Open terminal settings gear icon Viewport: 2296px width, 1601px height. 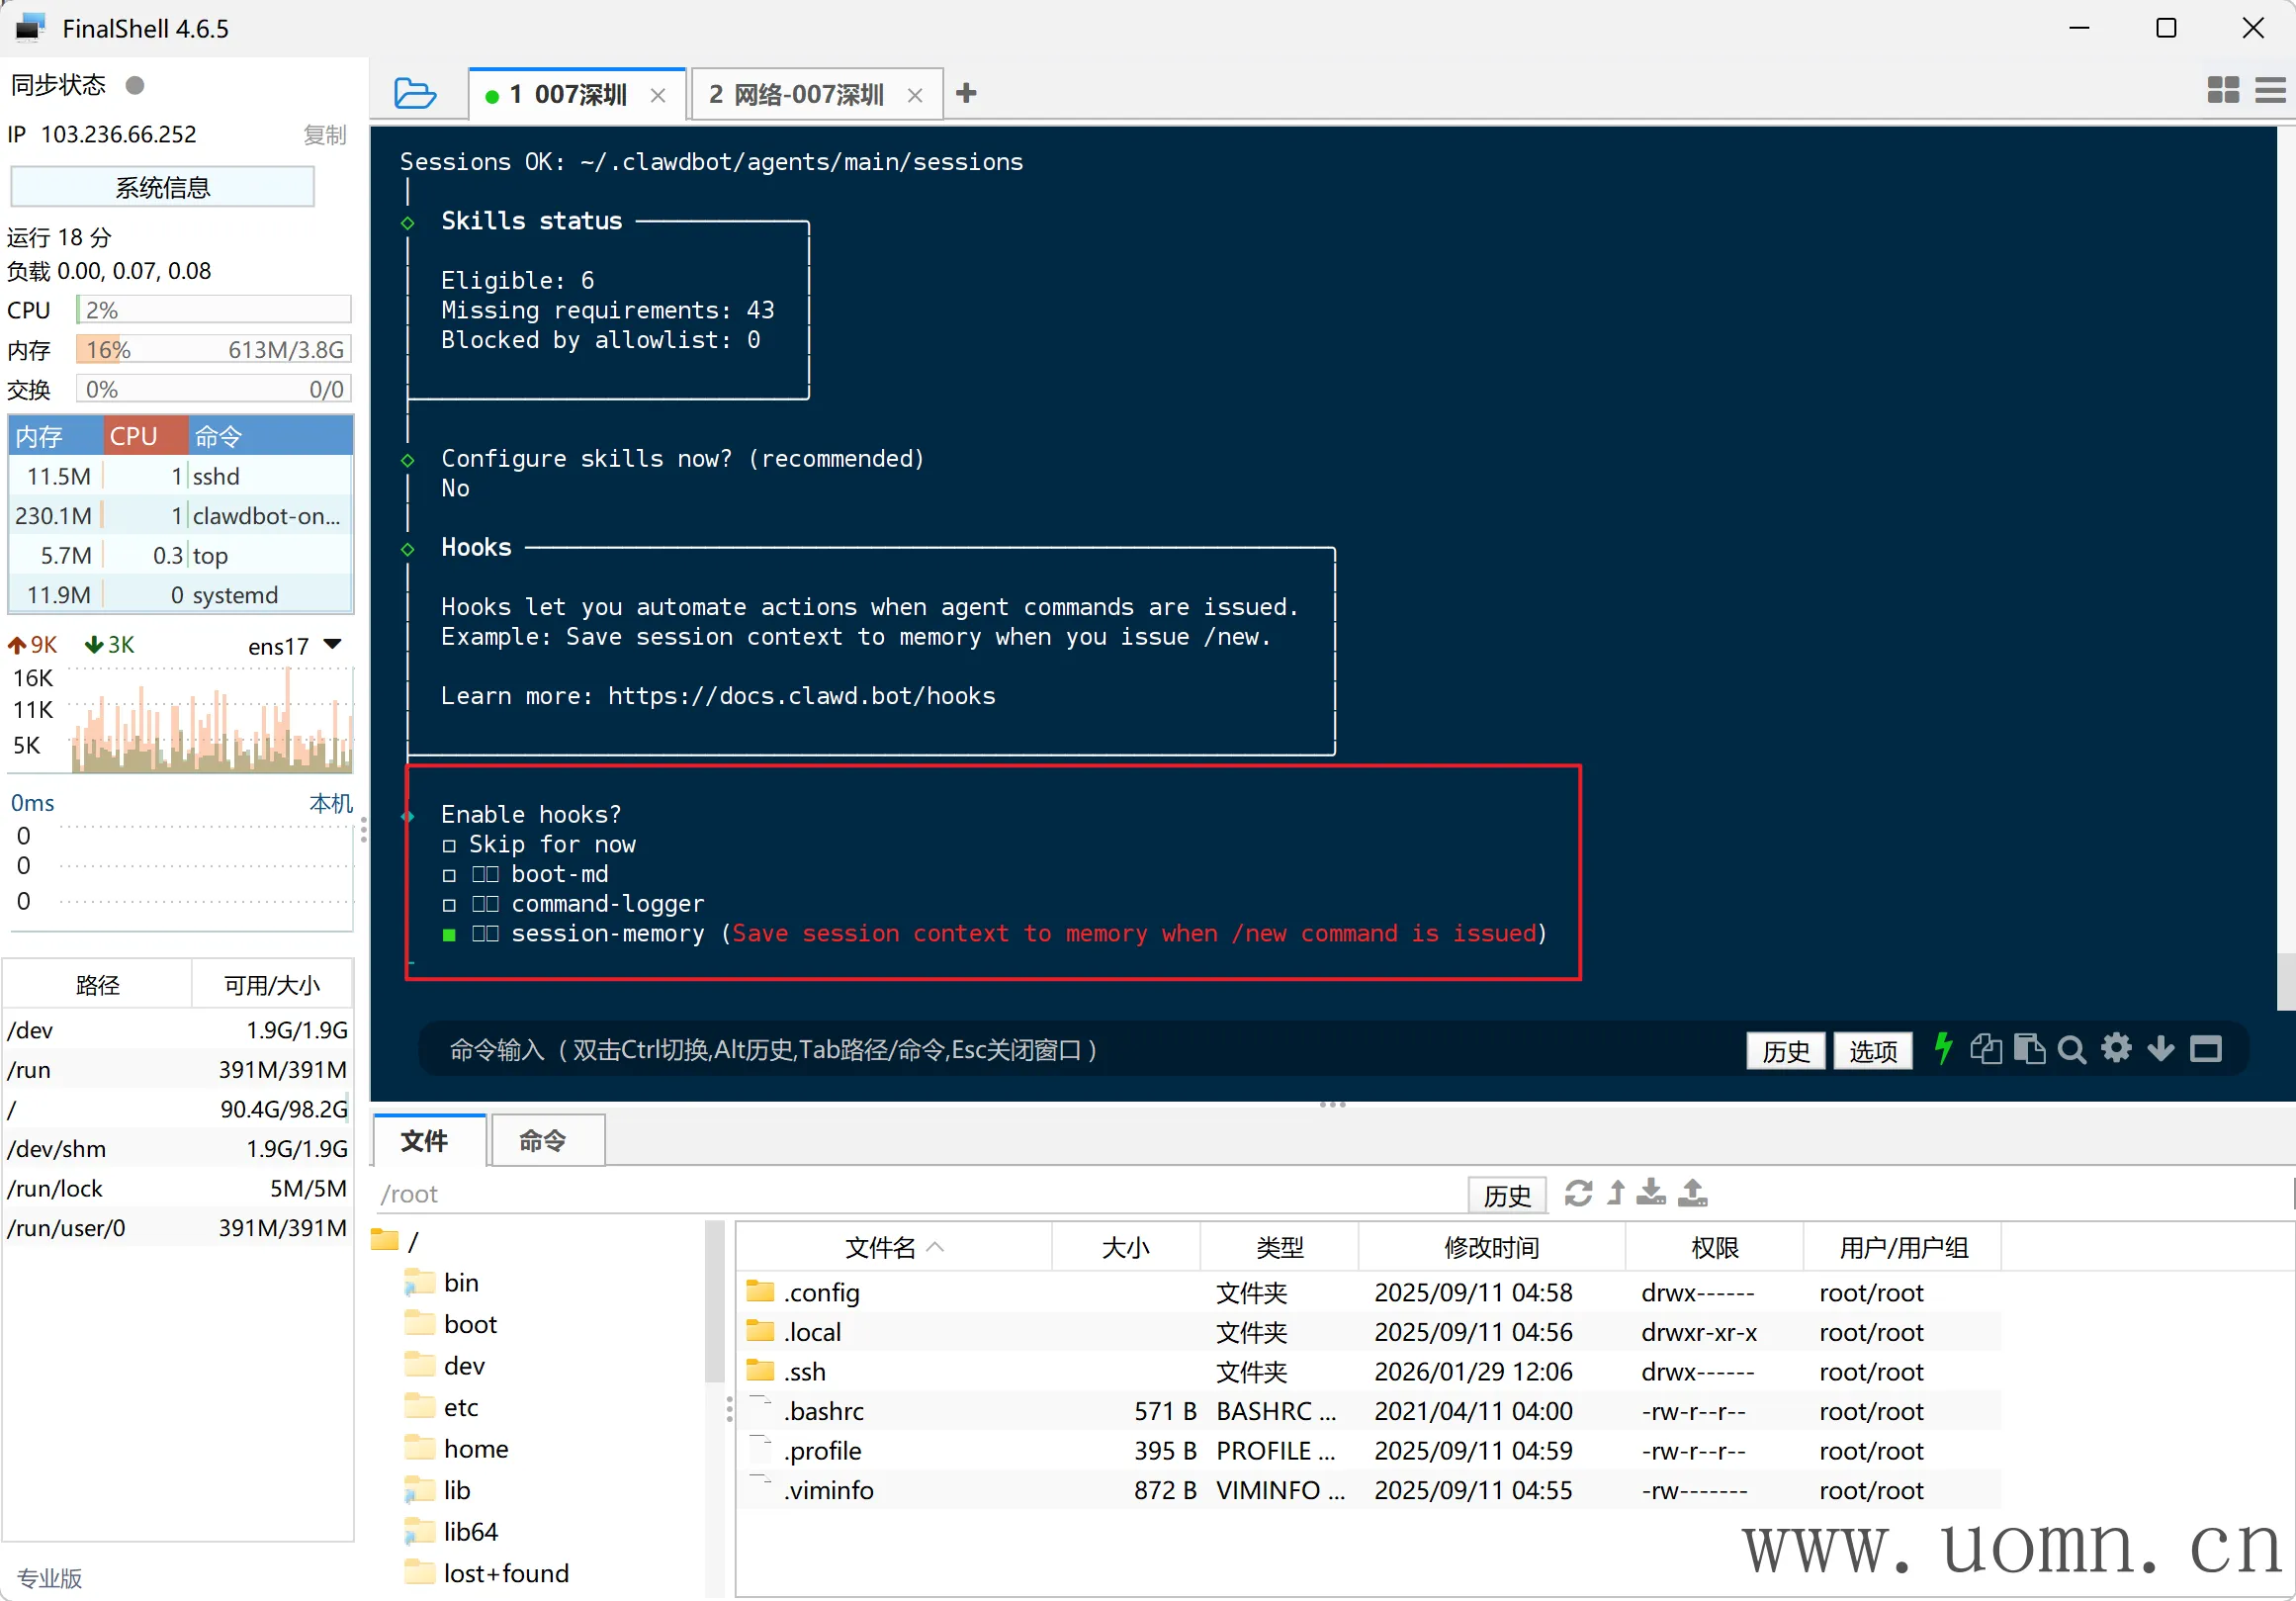point(2116,1049)
